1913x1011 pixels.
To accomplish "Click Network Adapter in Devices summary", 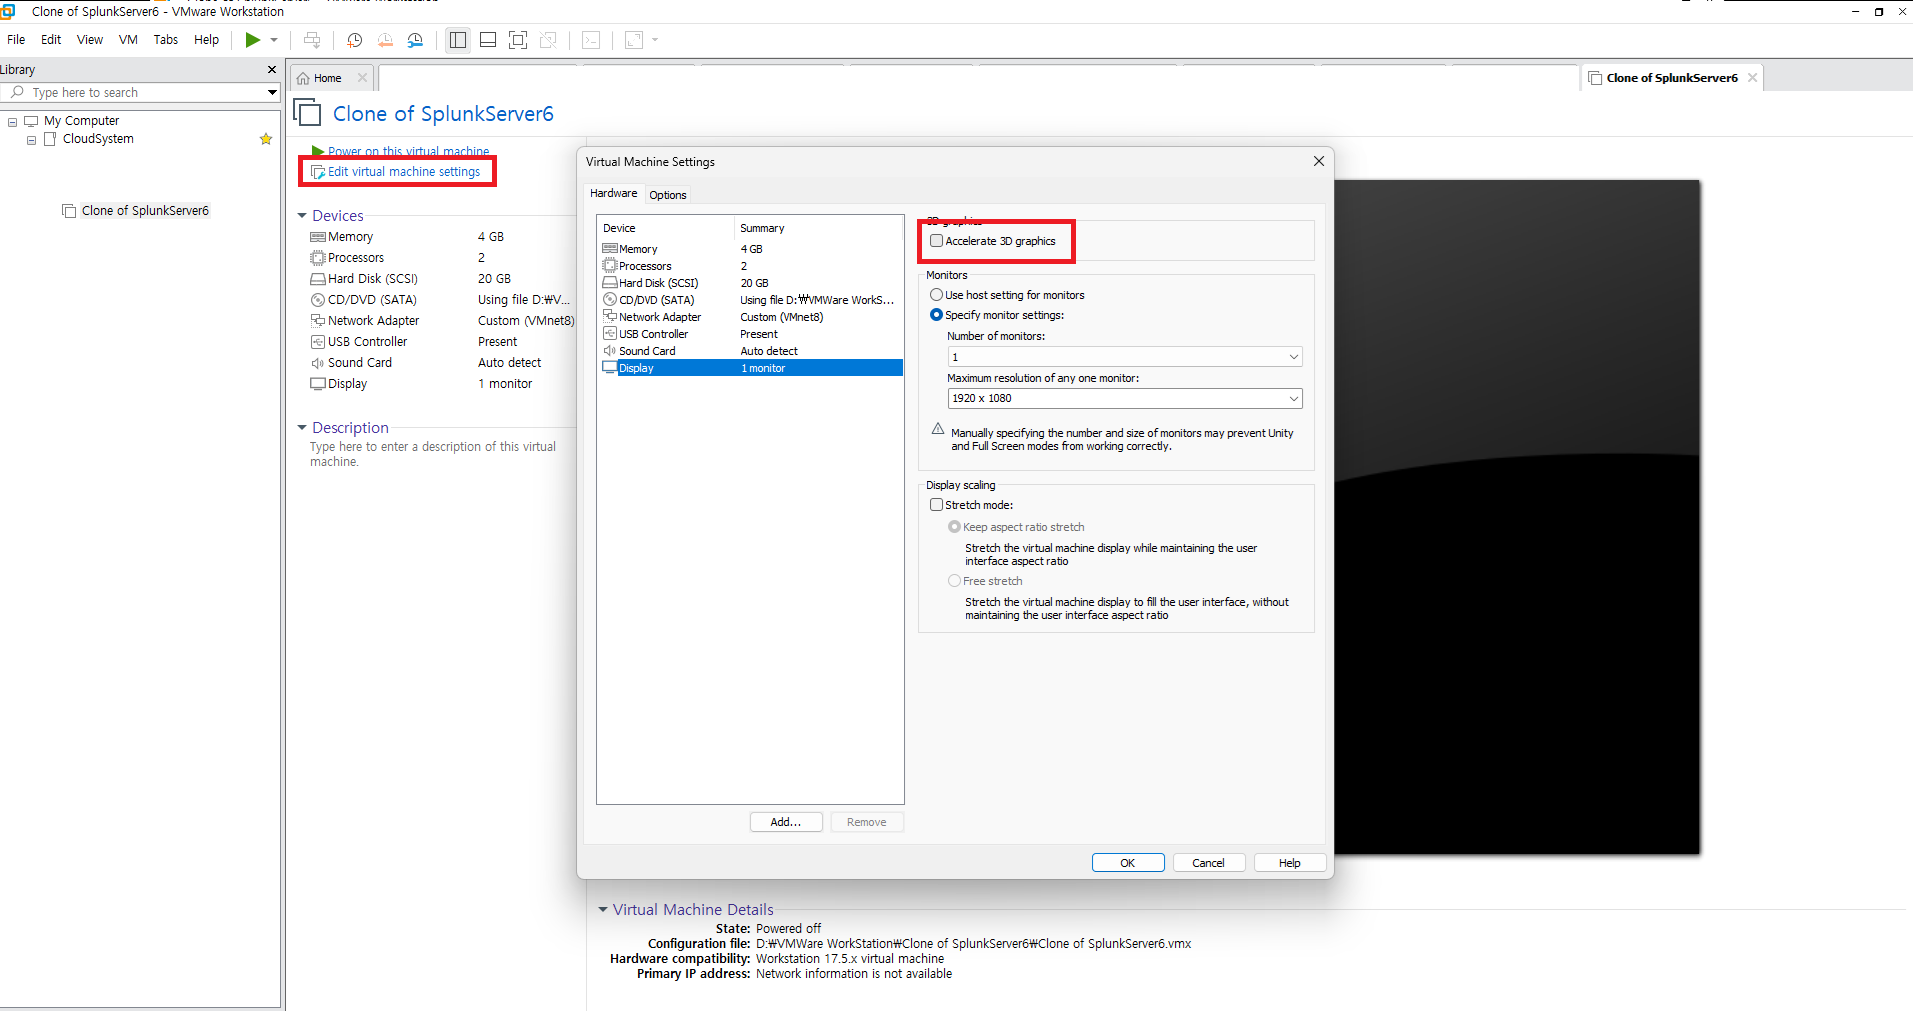I will [x=373, y=321].
